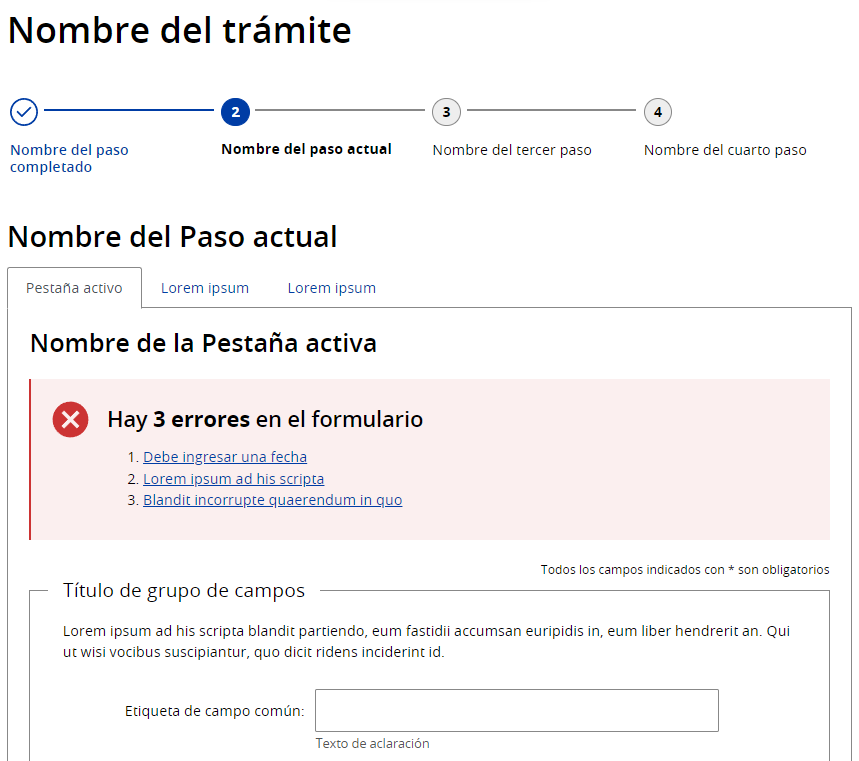859x761 pixels.
Task: Click the 'Título de grupo de campos' legend
Action: (183, 591)
